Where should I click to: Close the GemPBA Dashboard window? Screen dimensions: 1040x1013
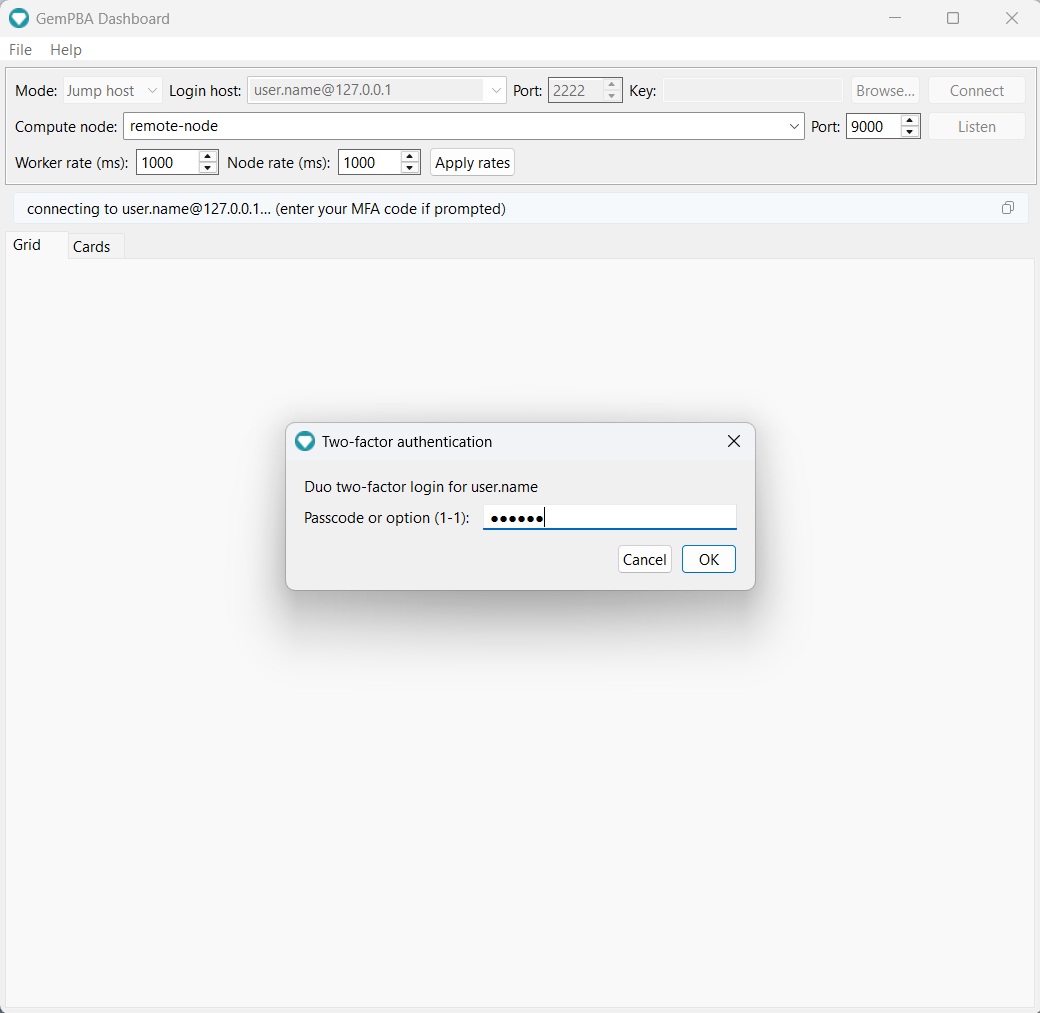(x=1011, y=18)
